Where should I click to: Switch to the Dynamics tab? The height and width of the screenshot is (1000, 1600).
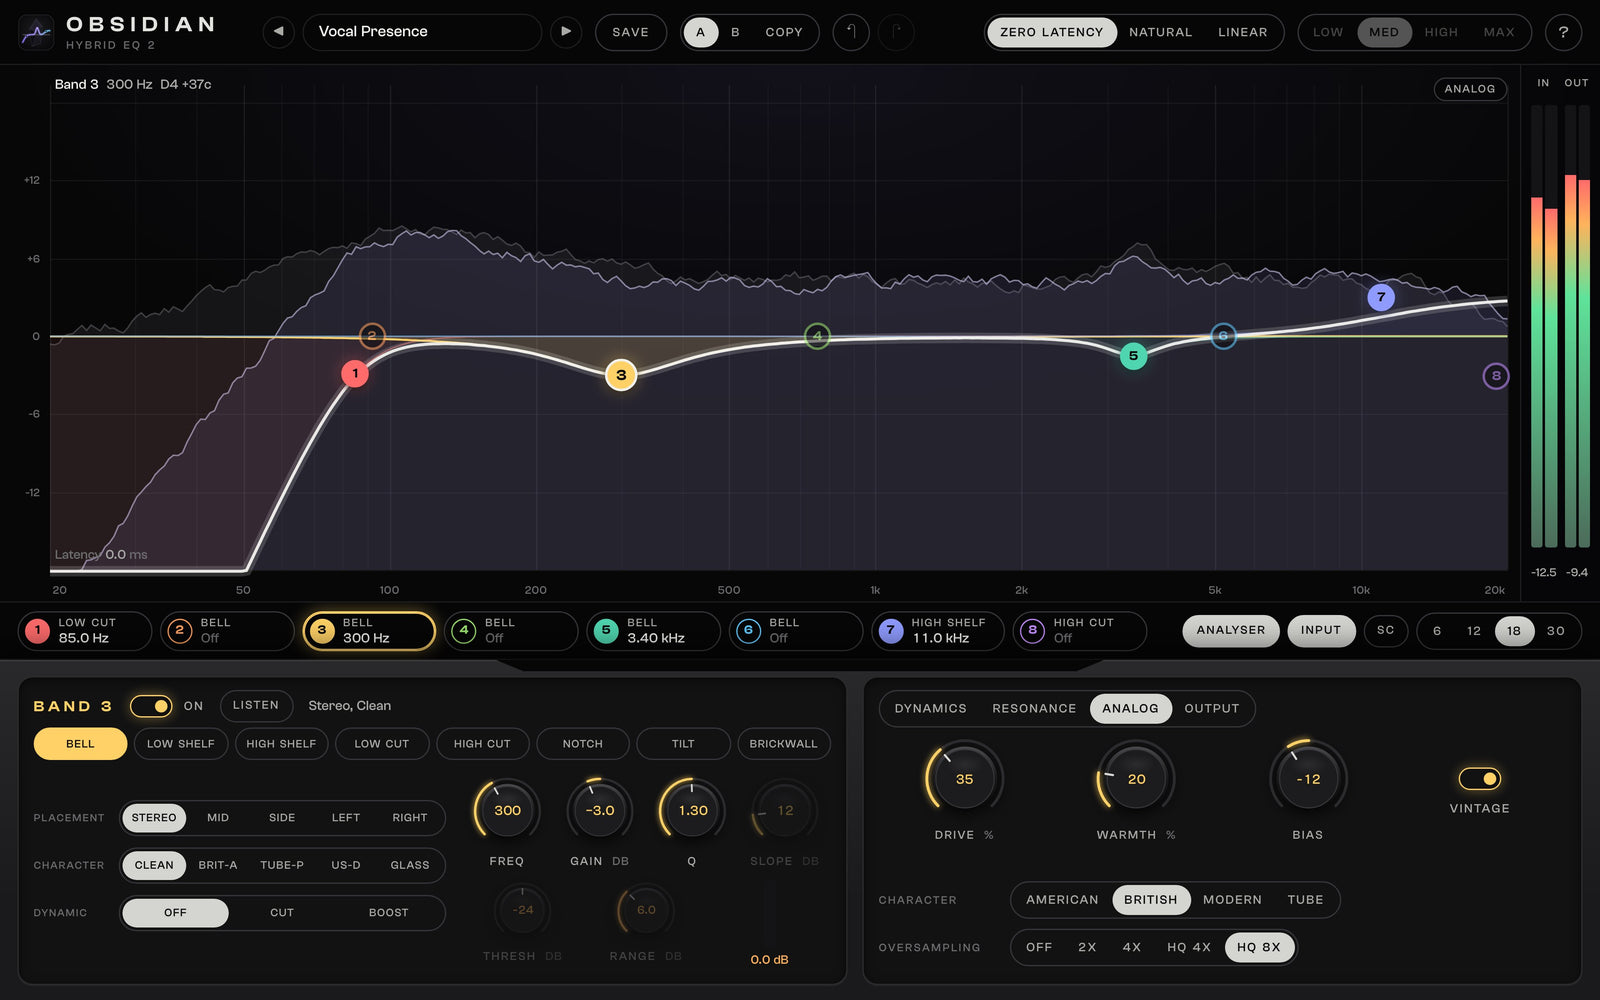(x=930, y=708)
